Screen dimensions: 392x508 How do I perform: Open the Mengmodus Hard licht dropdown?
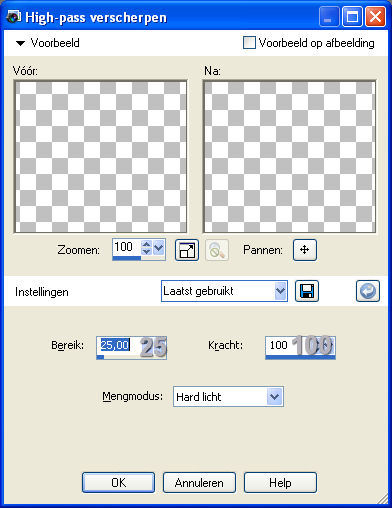pos(228,397)
